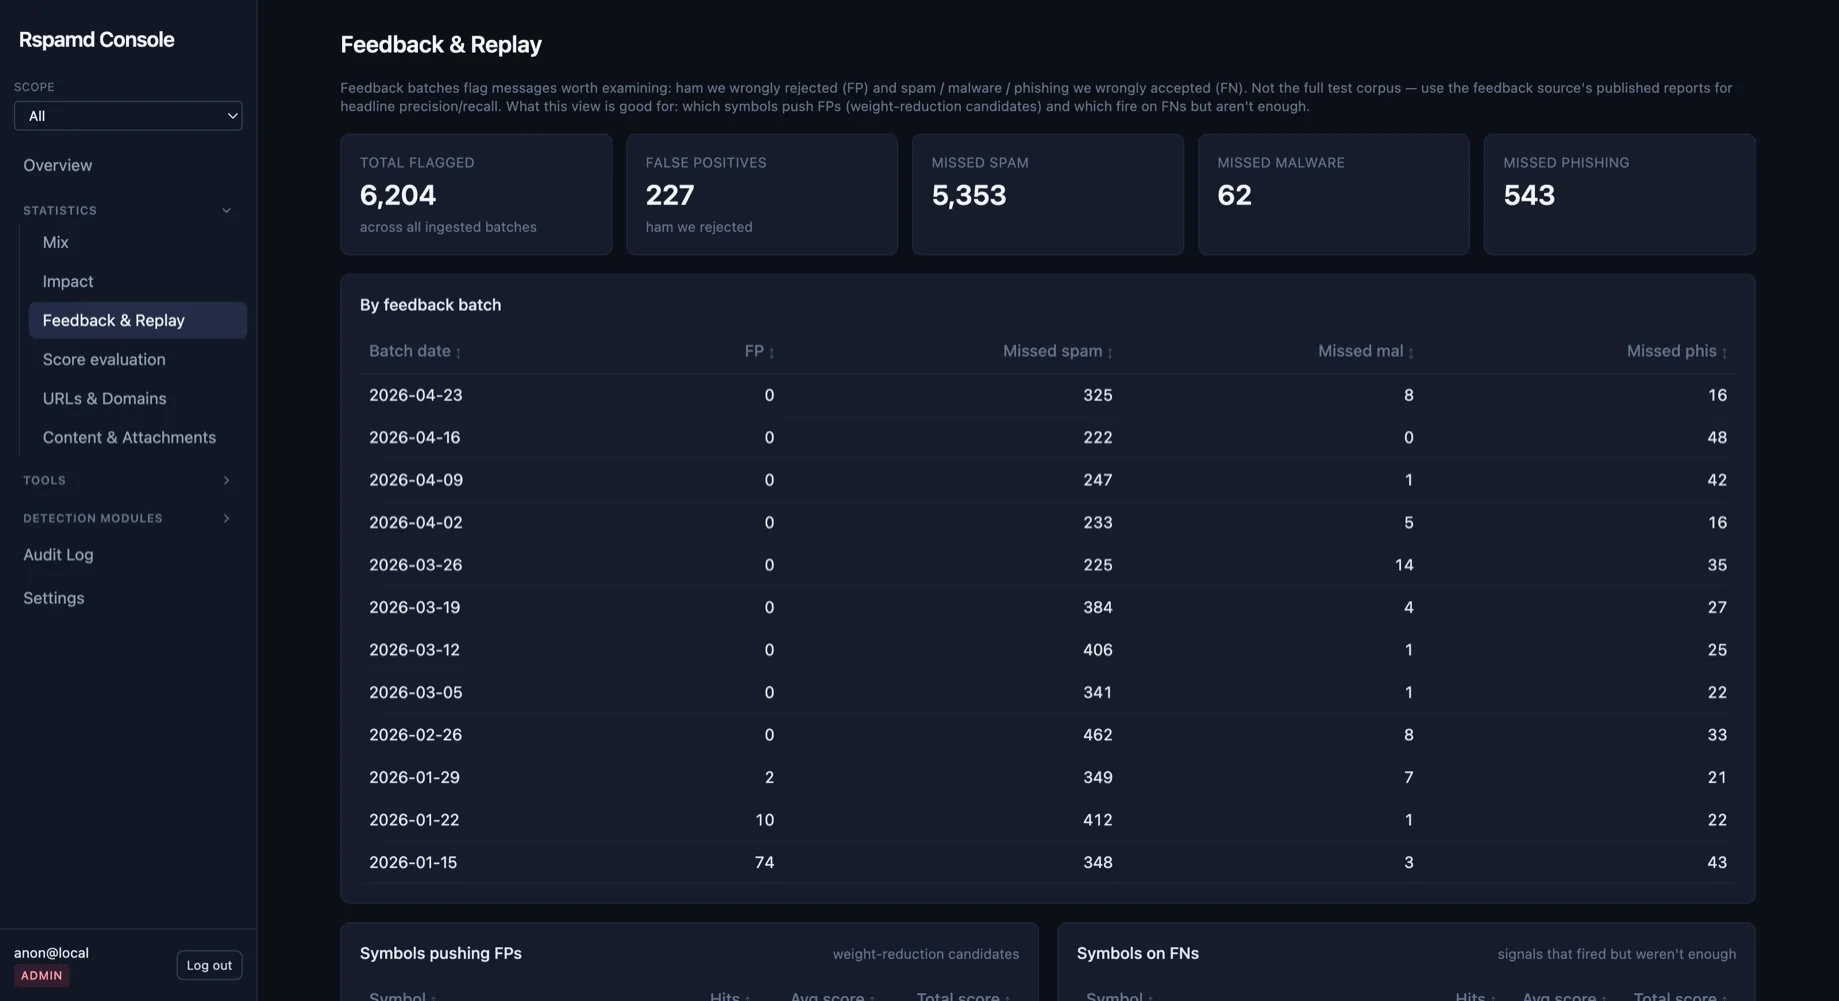Click the anon@local username

click(x=51, y=954)
